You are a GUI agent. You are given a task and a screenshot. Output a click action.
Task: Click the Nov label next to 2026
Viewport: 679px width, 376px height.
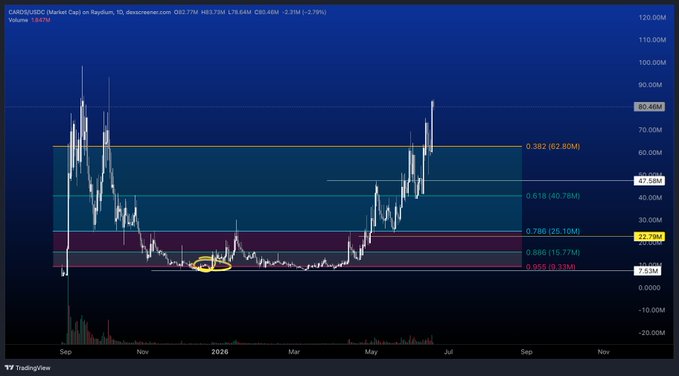[x=143, y=352]
